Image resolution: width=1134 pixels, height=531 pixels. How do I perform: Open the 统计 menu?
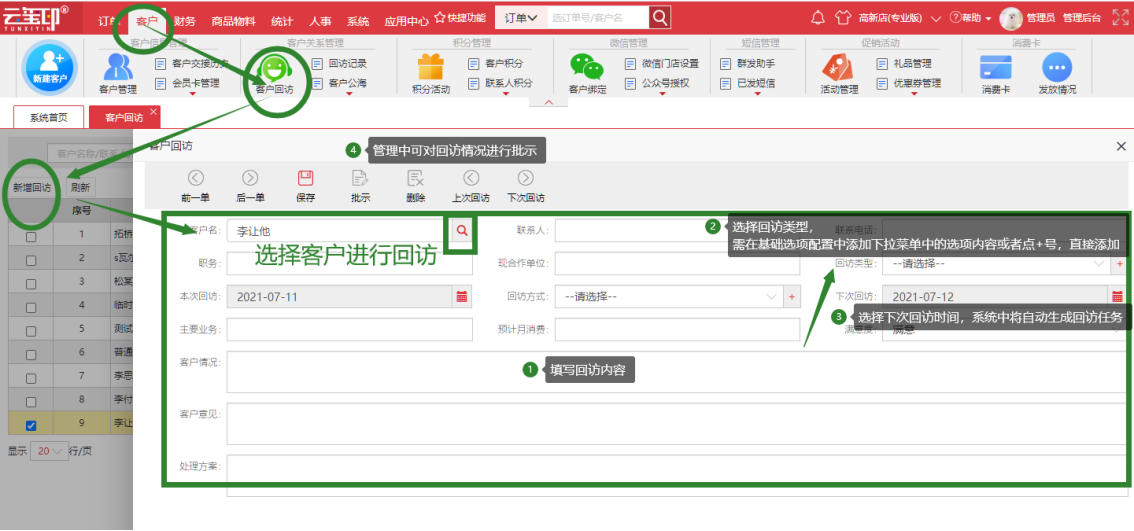tap(282, 20)
